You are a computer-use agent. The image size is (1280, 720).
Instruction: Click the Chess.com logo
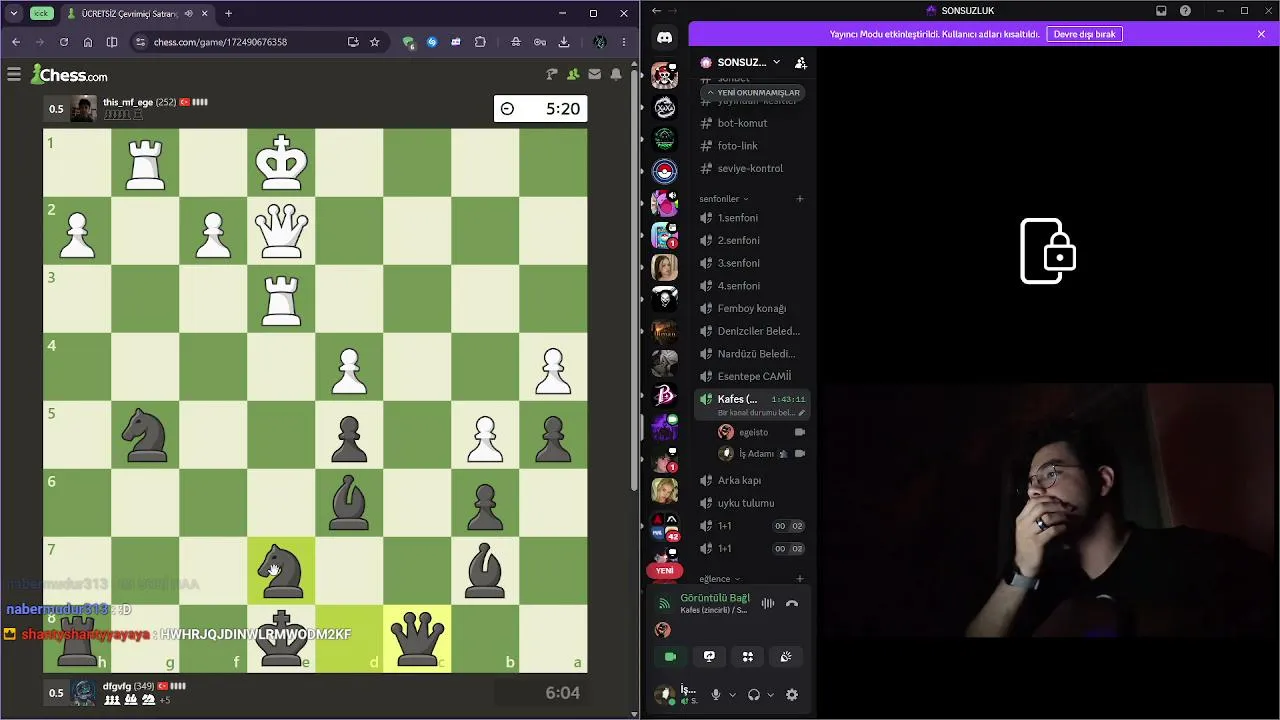pos(69,74)
